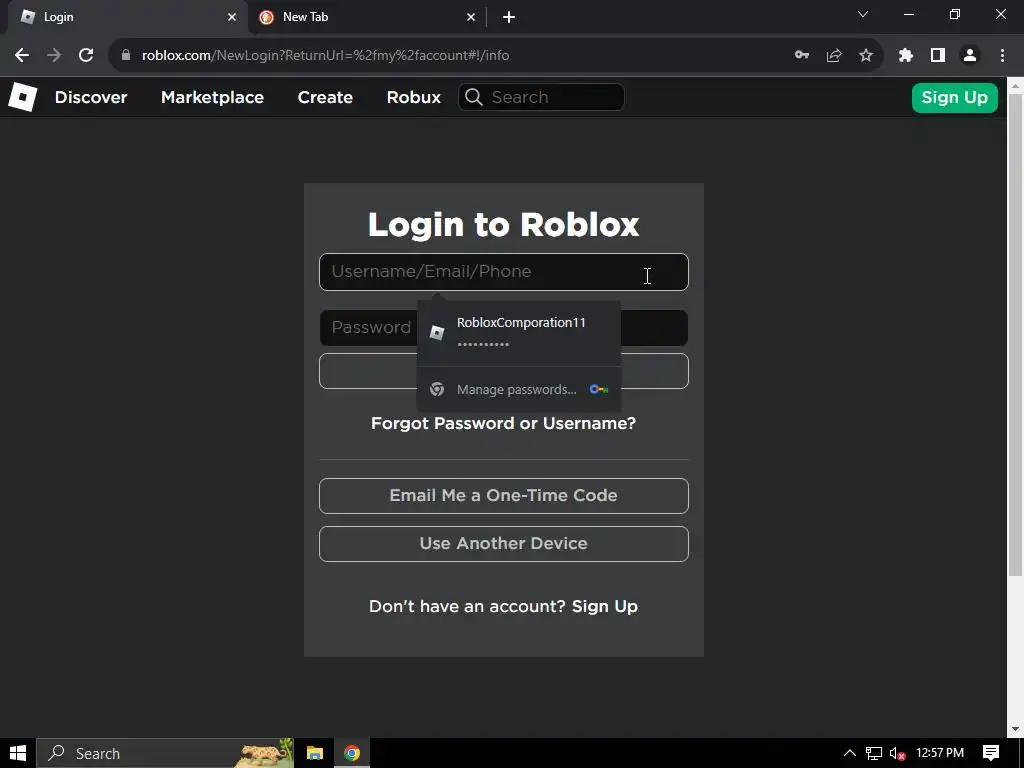This screenshot has height=768, width=1024.
Task: Close the New Tab tab
Action: 471,17
